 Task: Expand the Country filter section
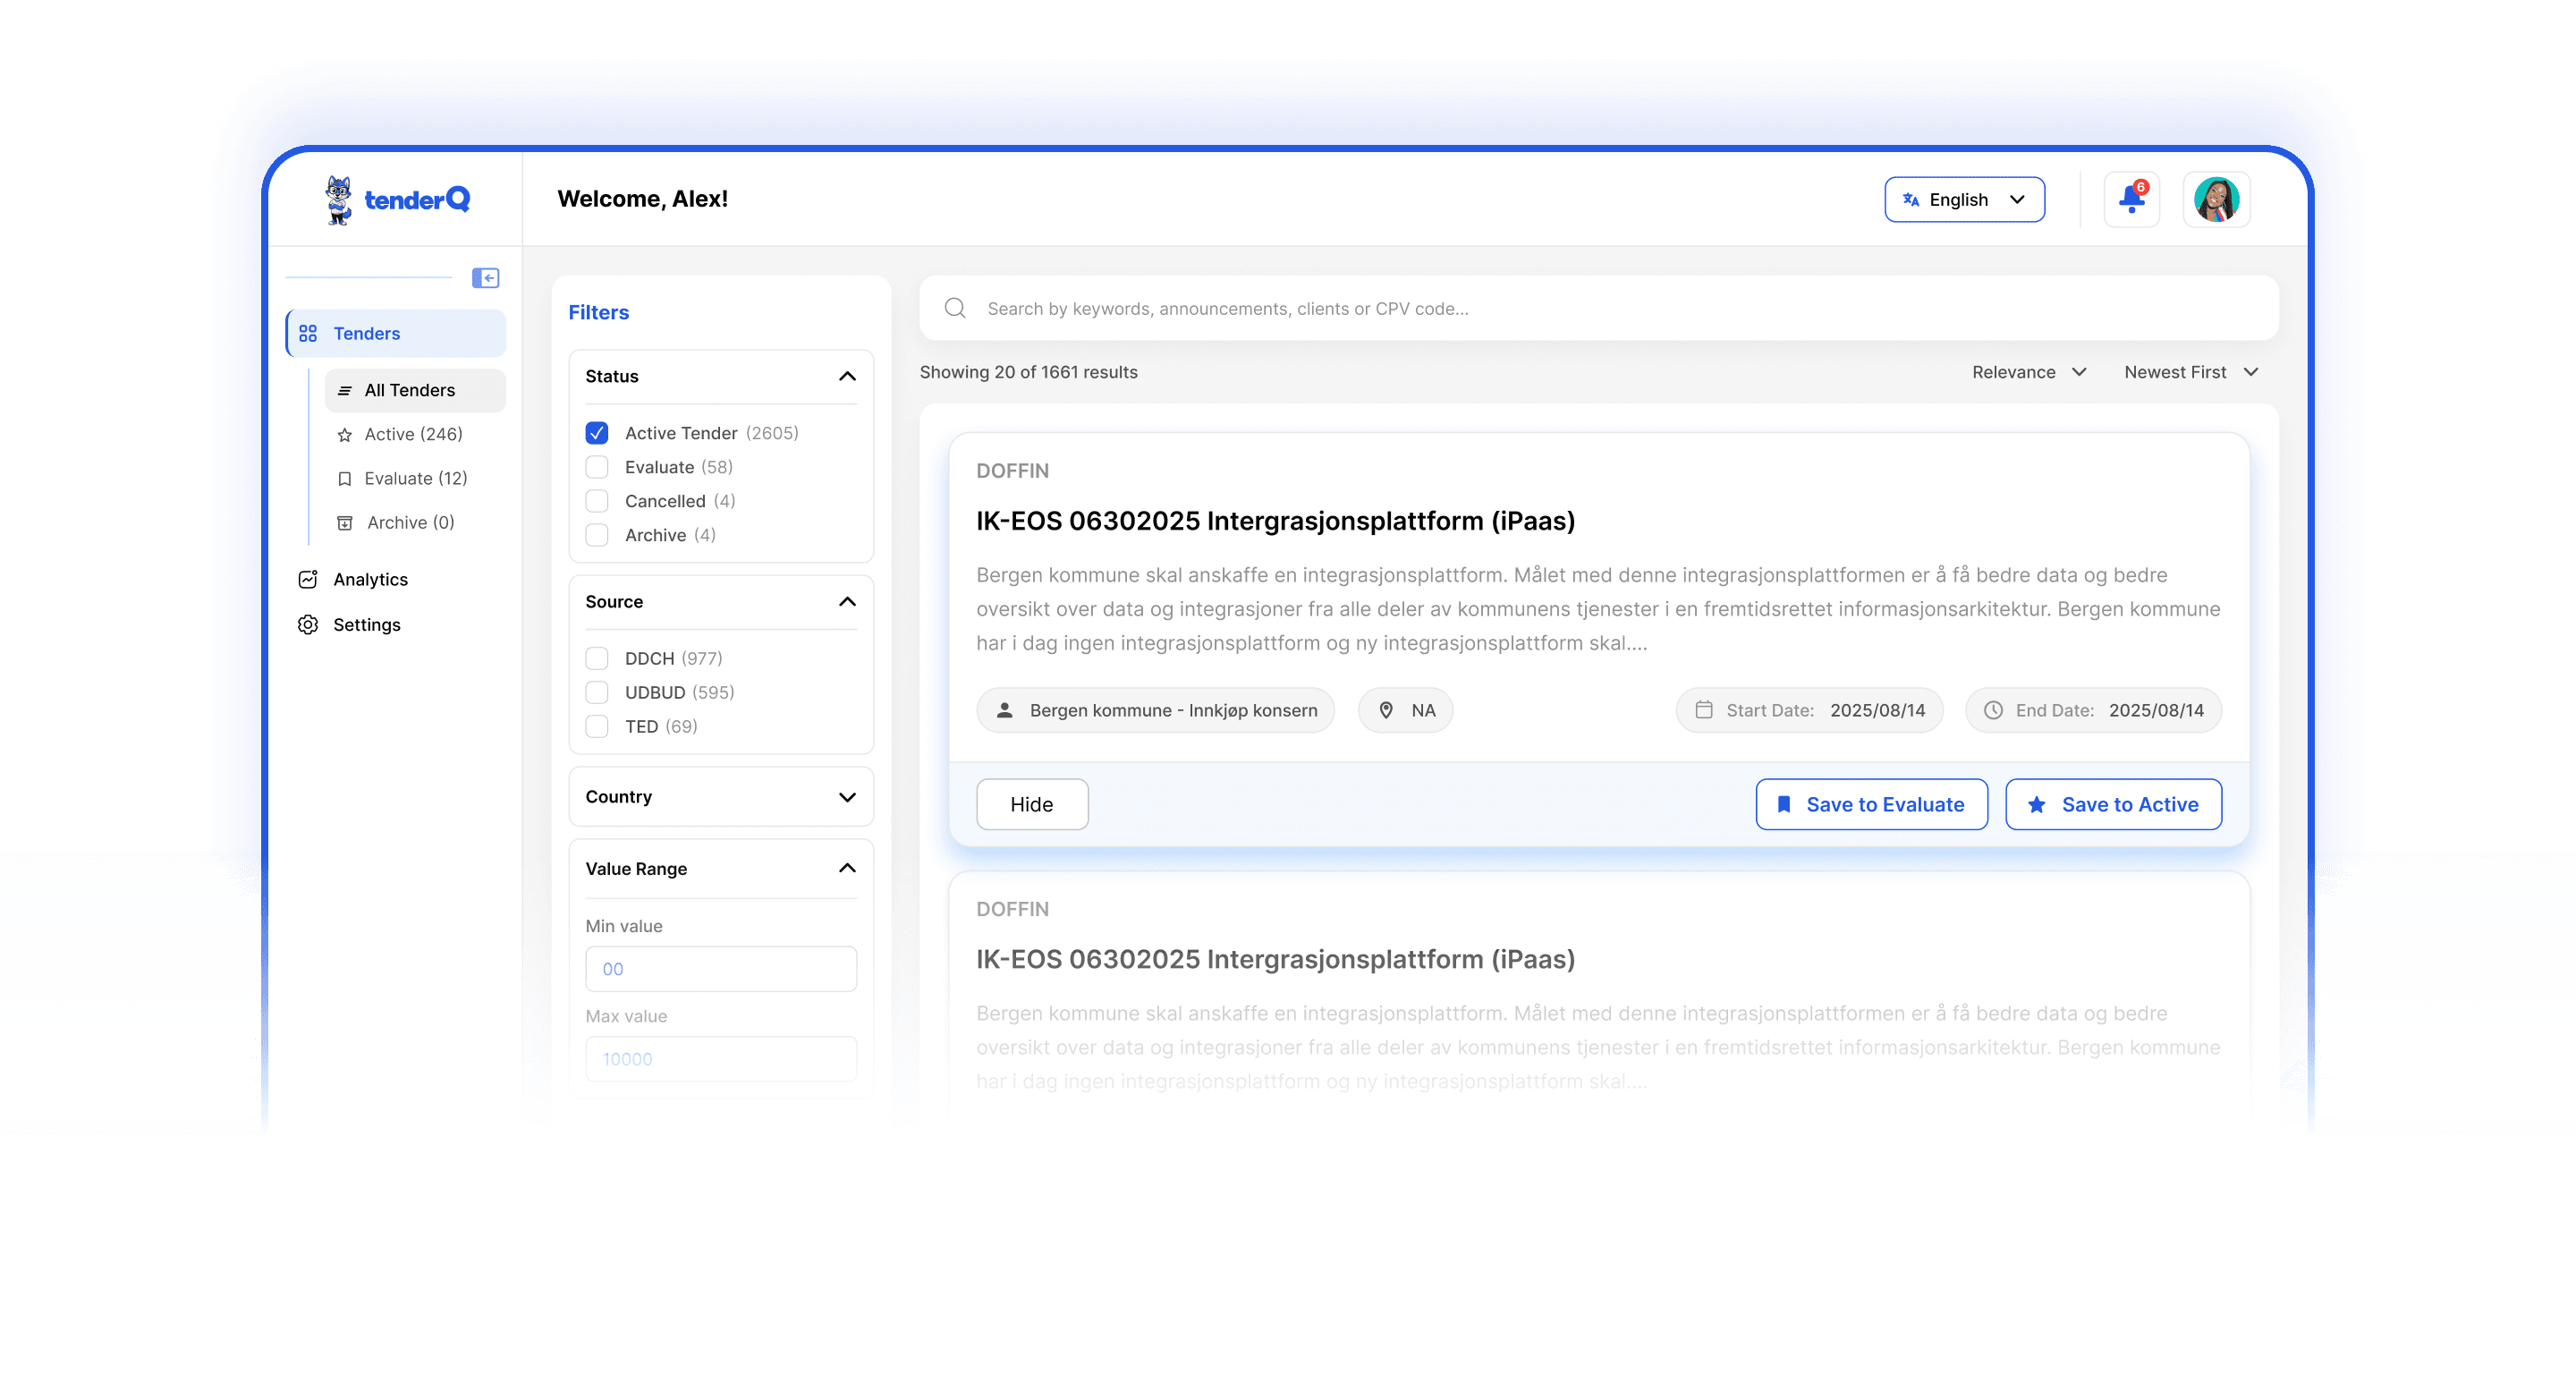[848, 797]
